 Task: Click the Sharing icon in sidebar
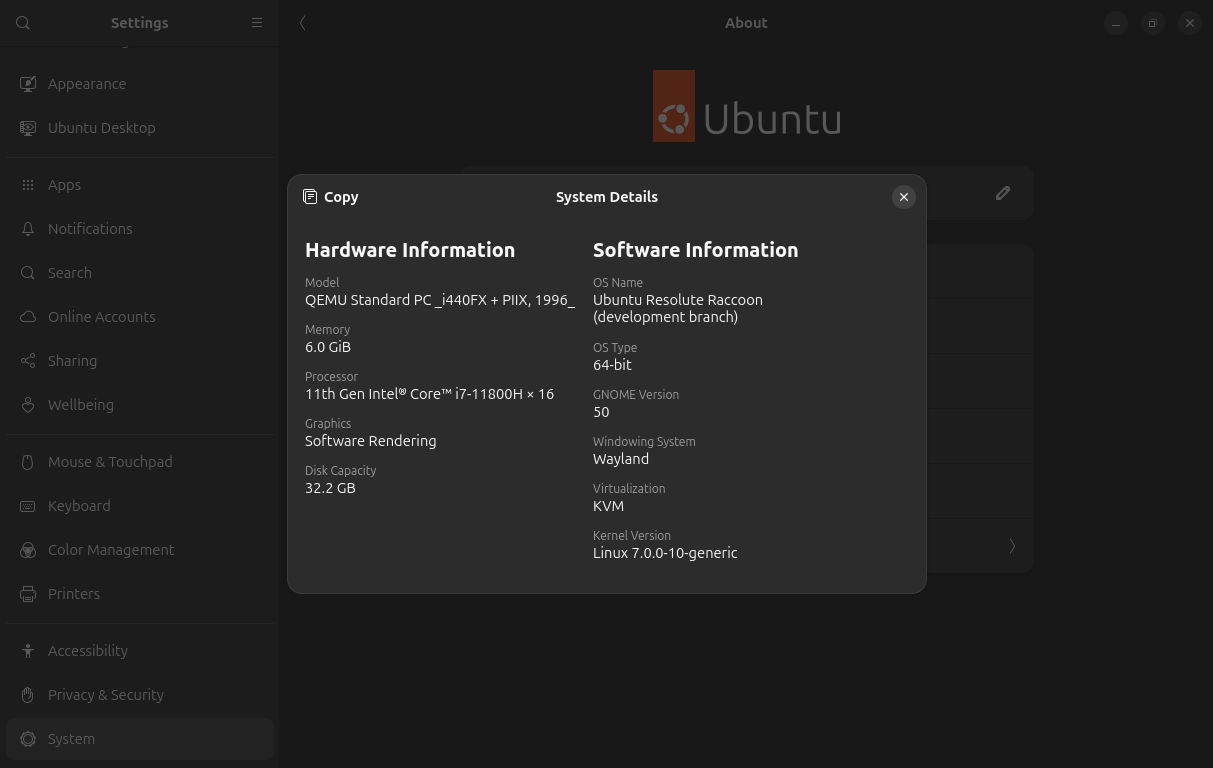click(x=28, y=361)
